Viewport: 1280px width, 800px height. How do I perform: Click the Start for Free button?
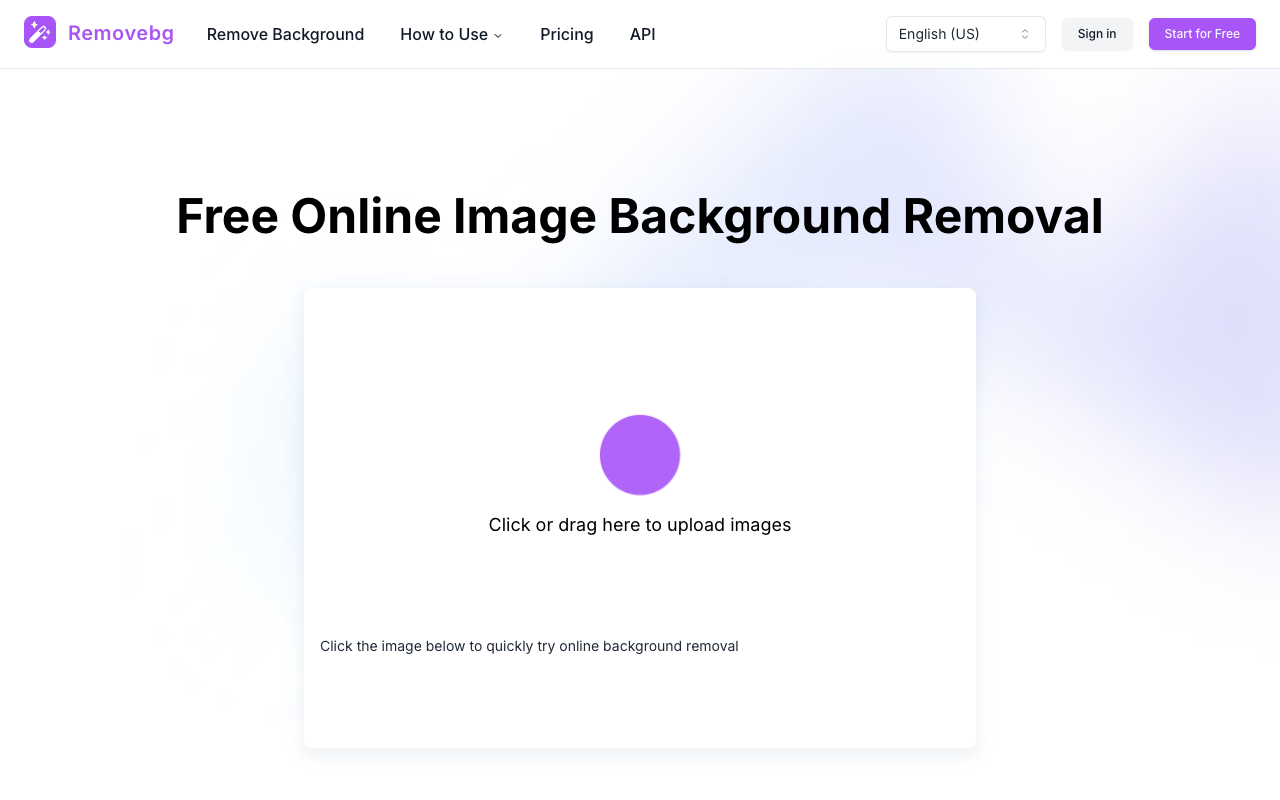(1202, 34)
